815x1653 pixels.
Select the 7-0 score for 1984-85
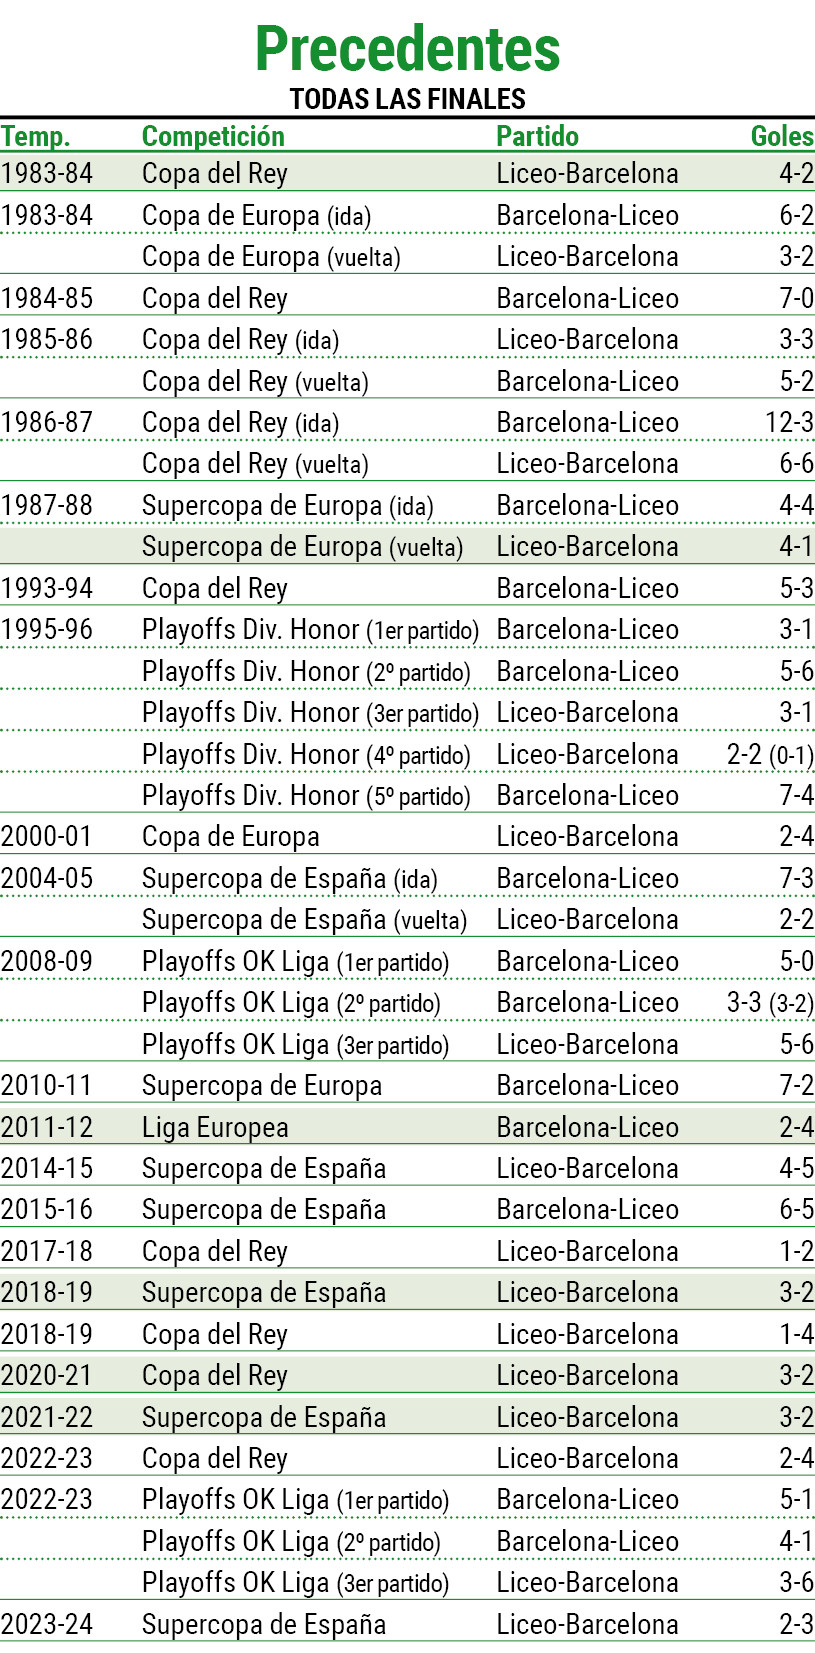point(797,298)
